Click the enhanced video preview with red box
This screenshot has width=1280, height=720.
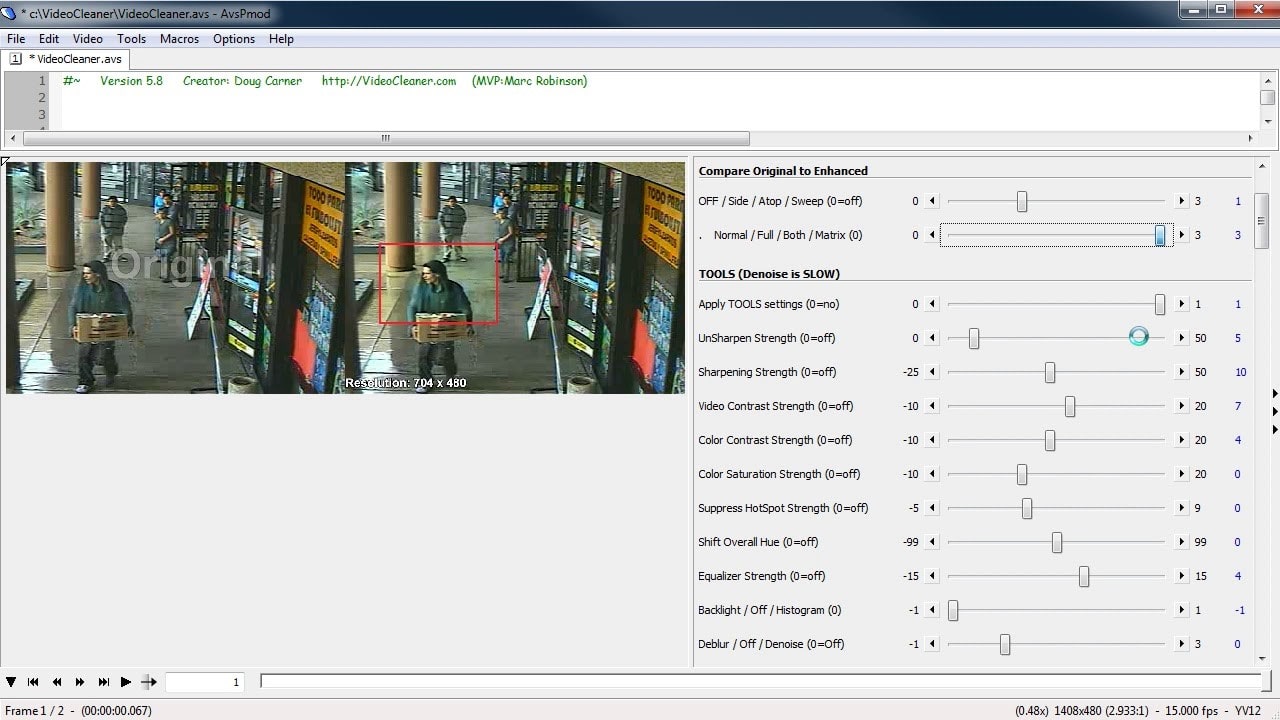click(x=515, y=278)
